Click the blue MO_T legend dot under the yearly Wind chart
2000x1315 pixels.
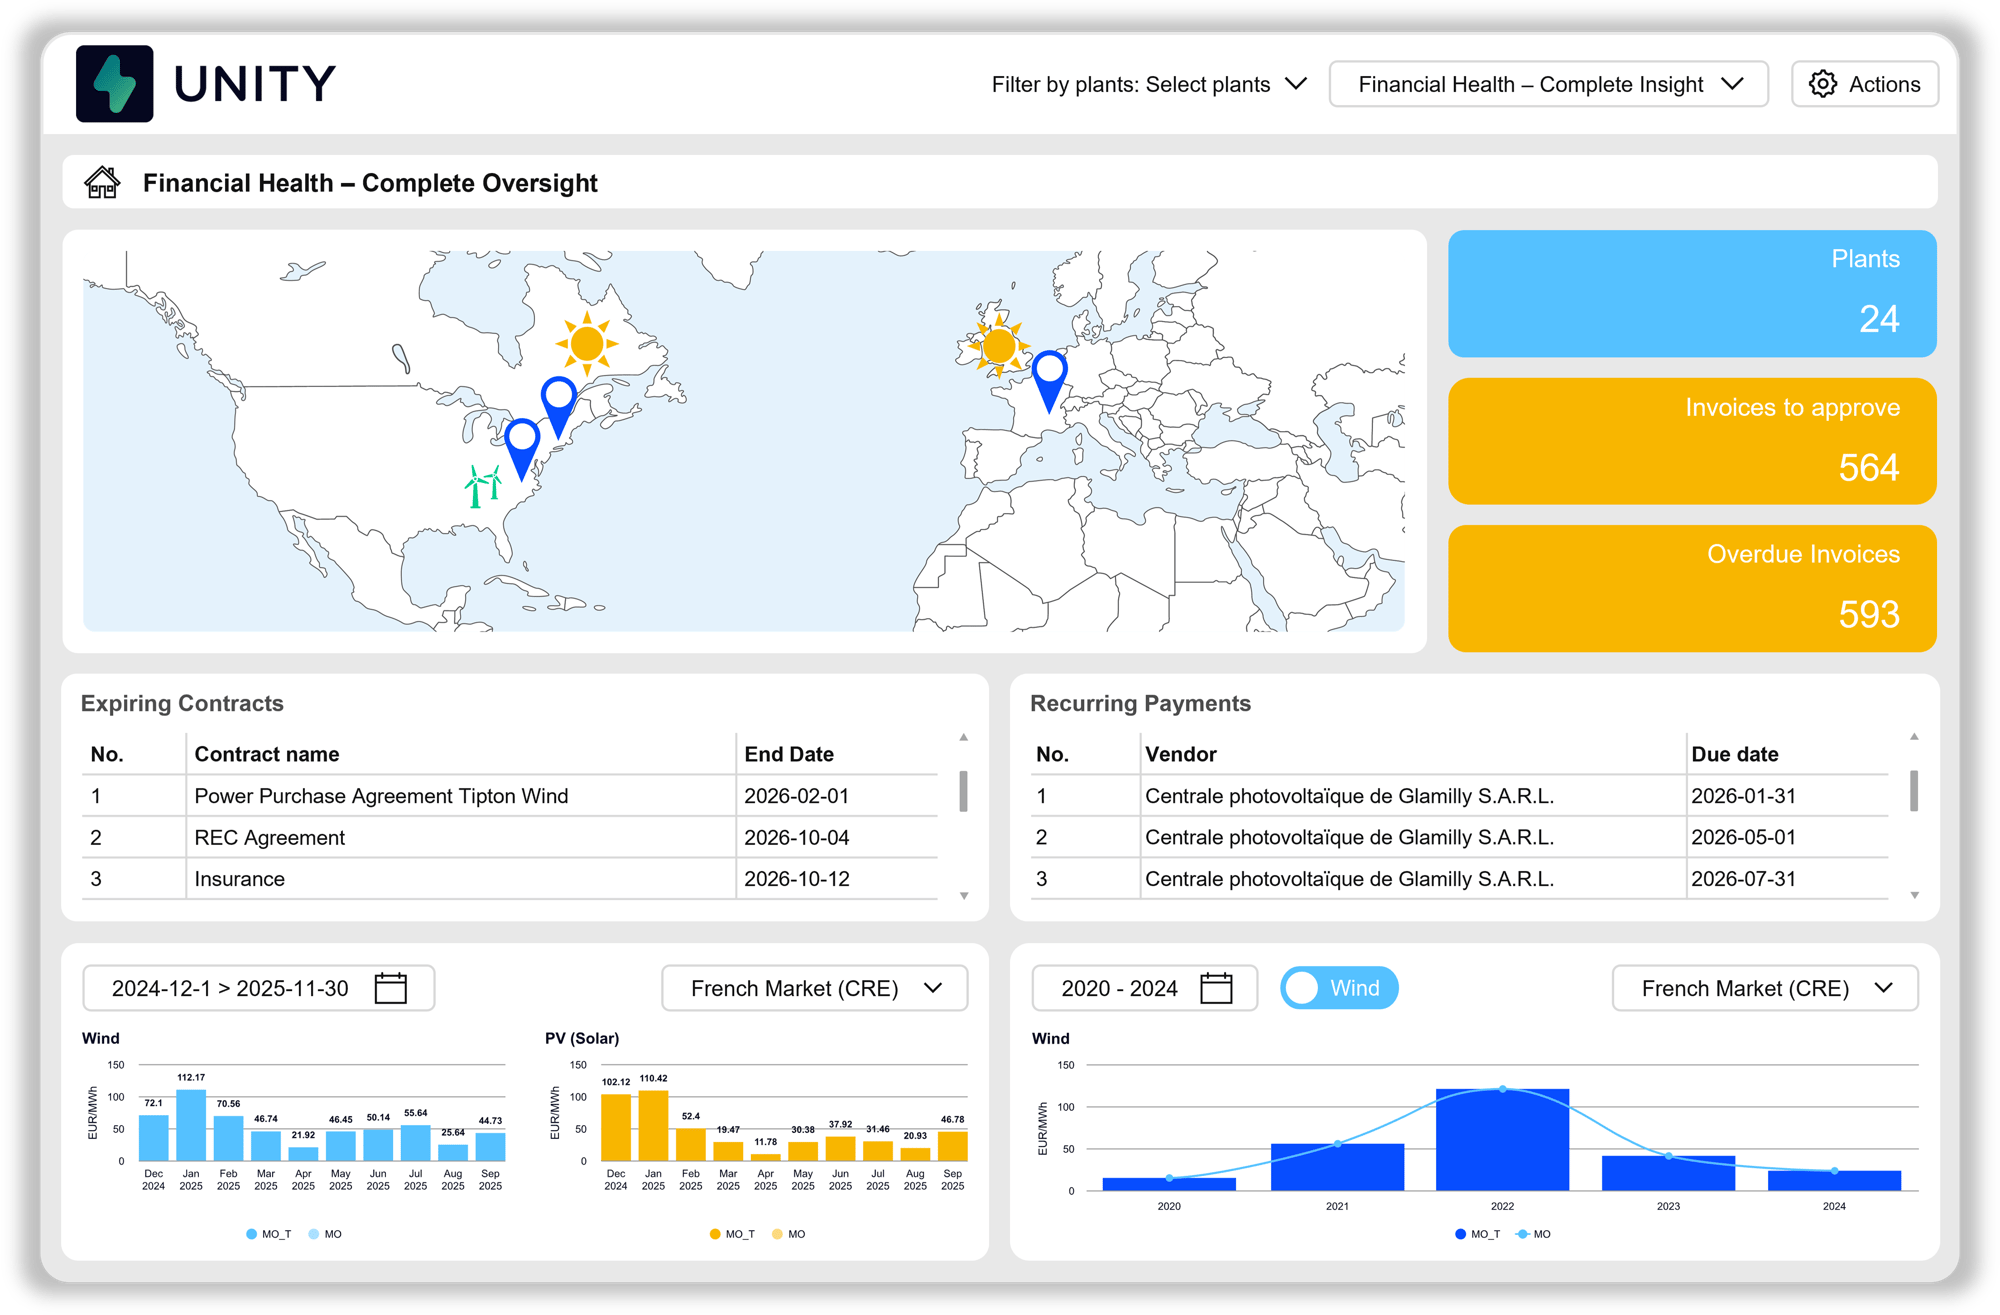(x=1462, y=1233)
